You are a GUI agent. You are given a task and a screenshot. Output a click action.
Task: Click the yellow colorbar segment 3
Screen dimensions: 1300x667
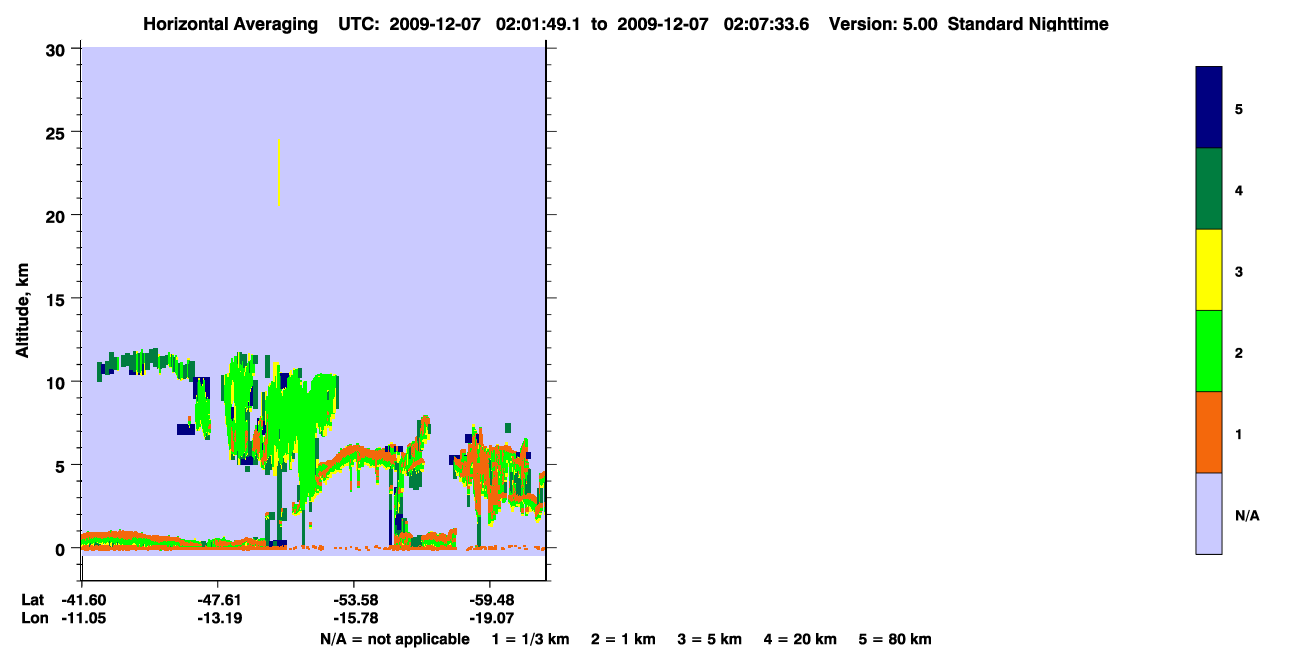pos(1209,270)
